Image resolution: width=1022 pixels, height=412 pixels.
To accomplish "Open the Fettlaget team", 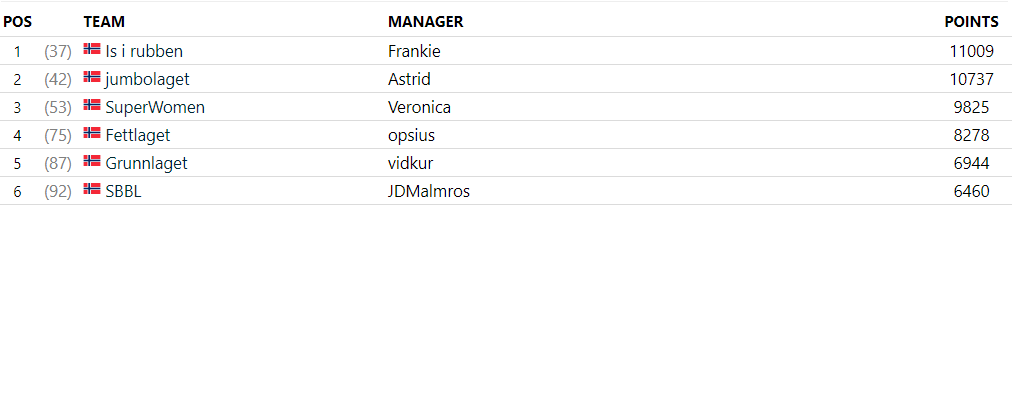I will coord(138,136).
